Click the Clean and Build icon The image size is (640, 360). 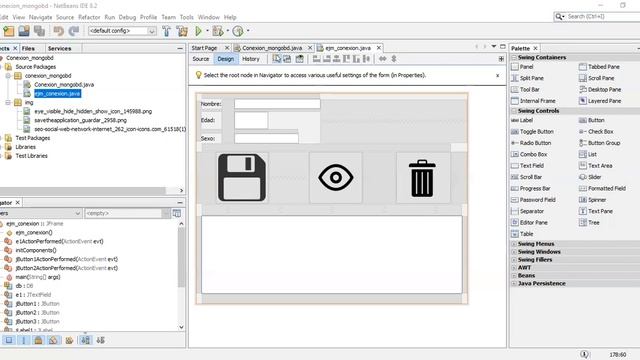(182, 31)
